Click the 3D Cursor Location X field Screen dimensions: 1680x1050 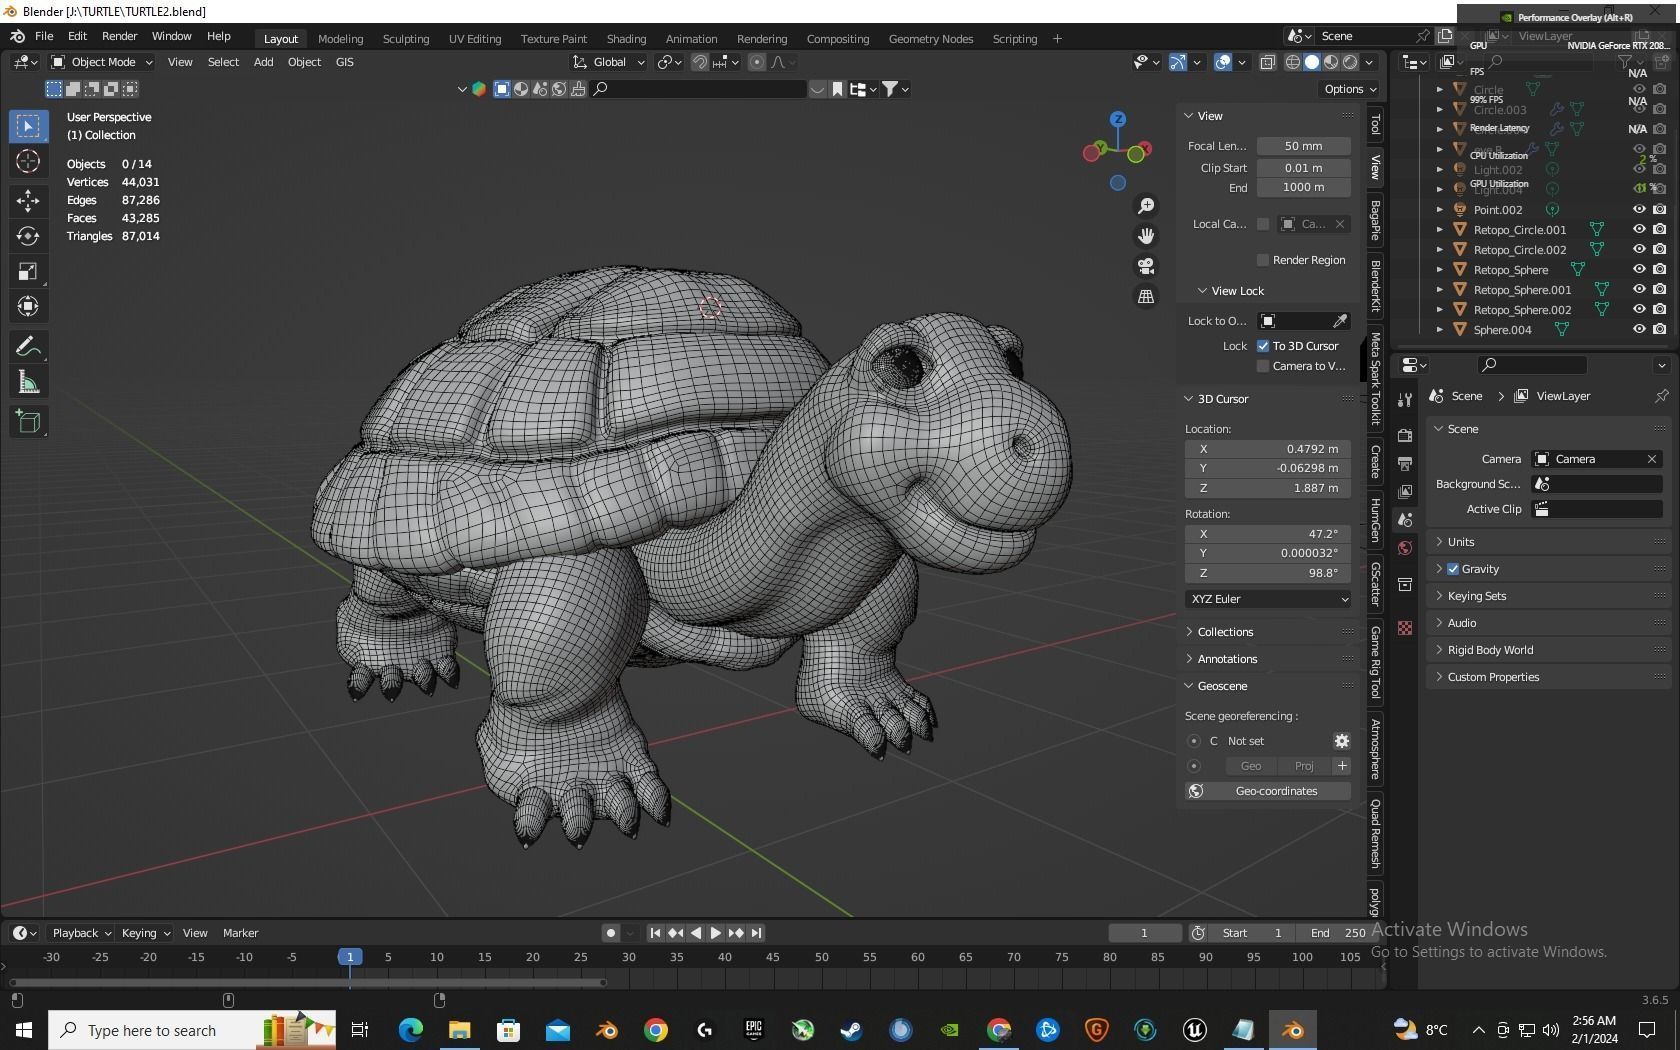1268,449
